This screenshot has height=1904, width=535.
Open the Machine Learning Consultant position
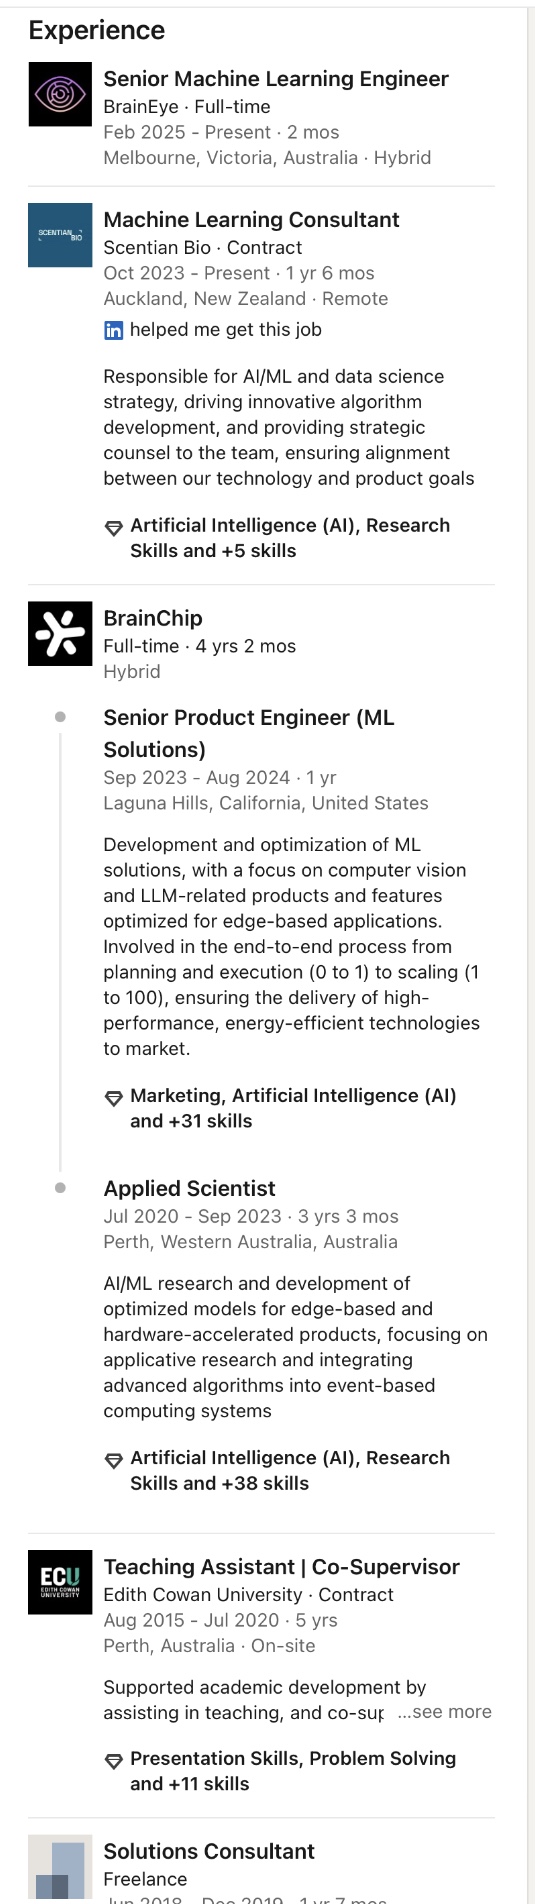[x=251, y=220]
